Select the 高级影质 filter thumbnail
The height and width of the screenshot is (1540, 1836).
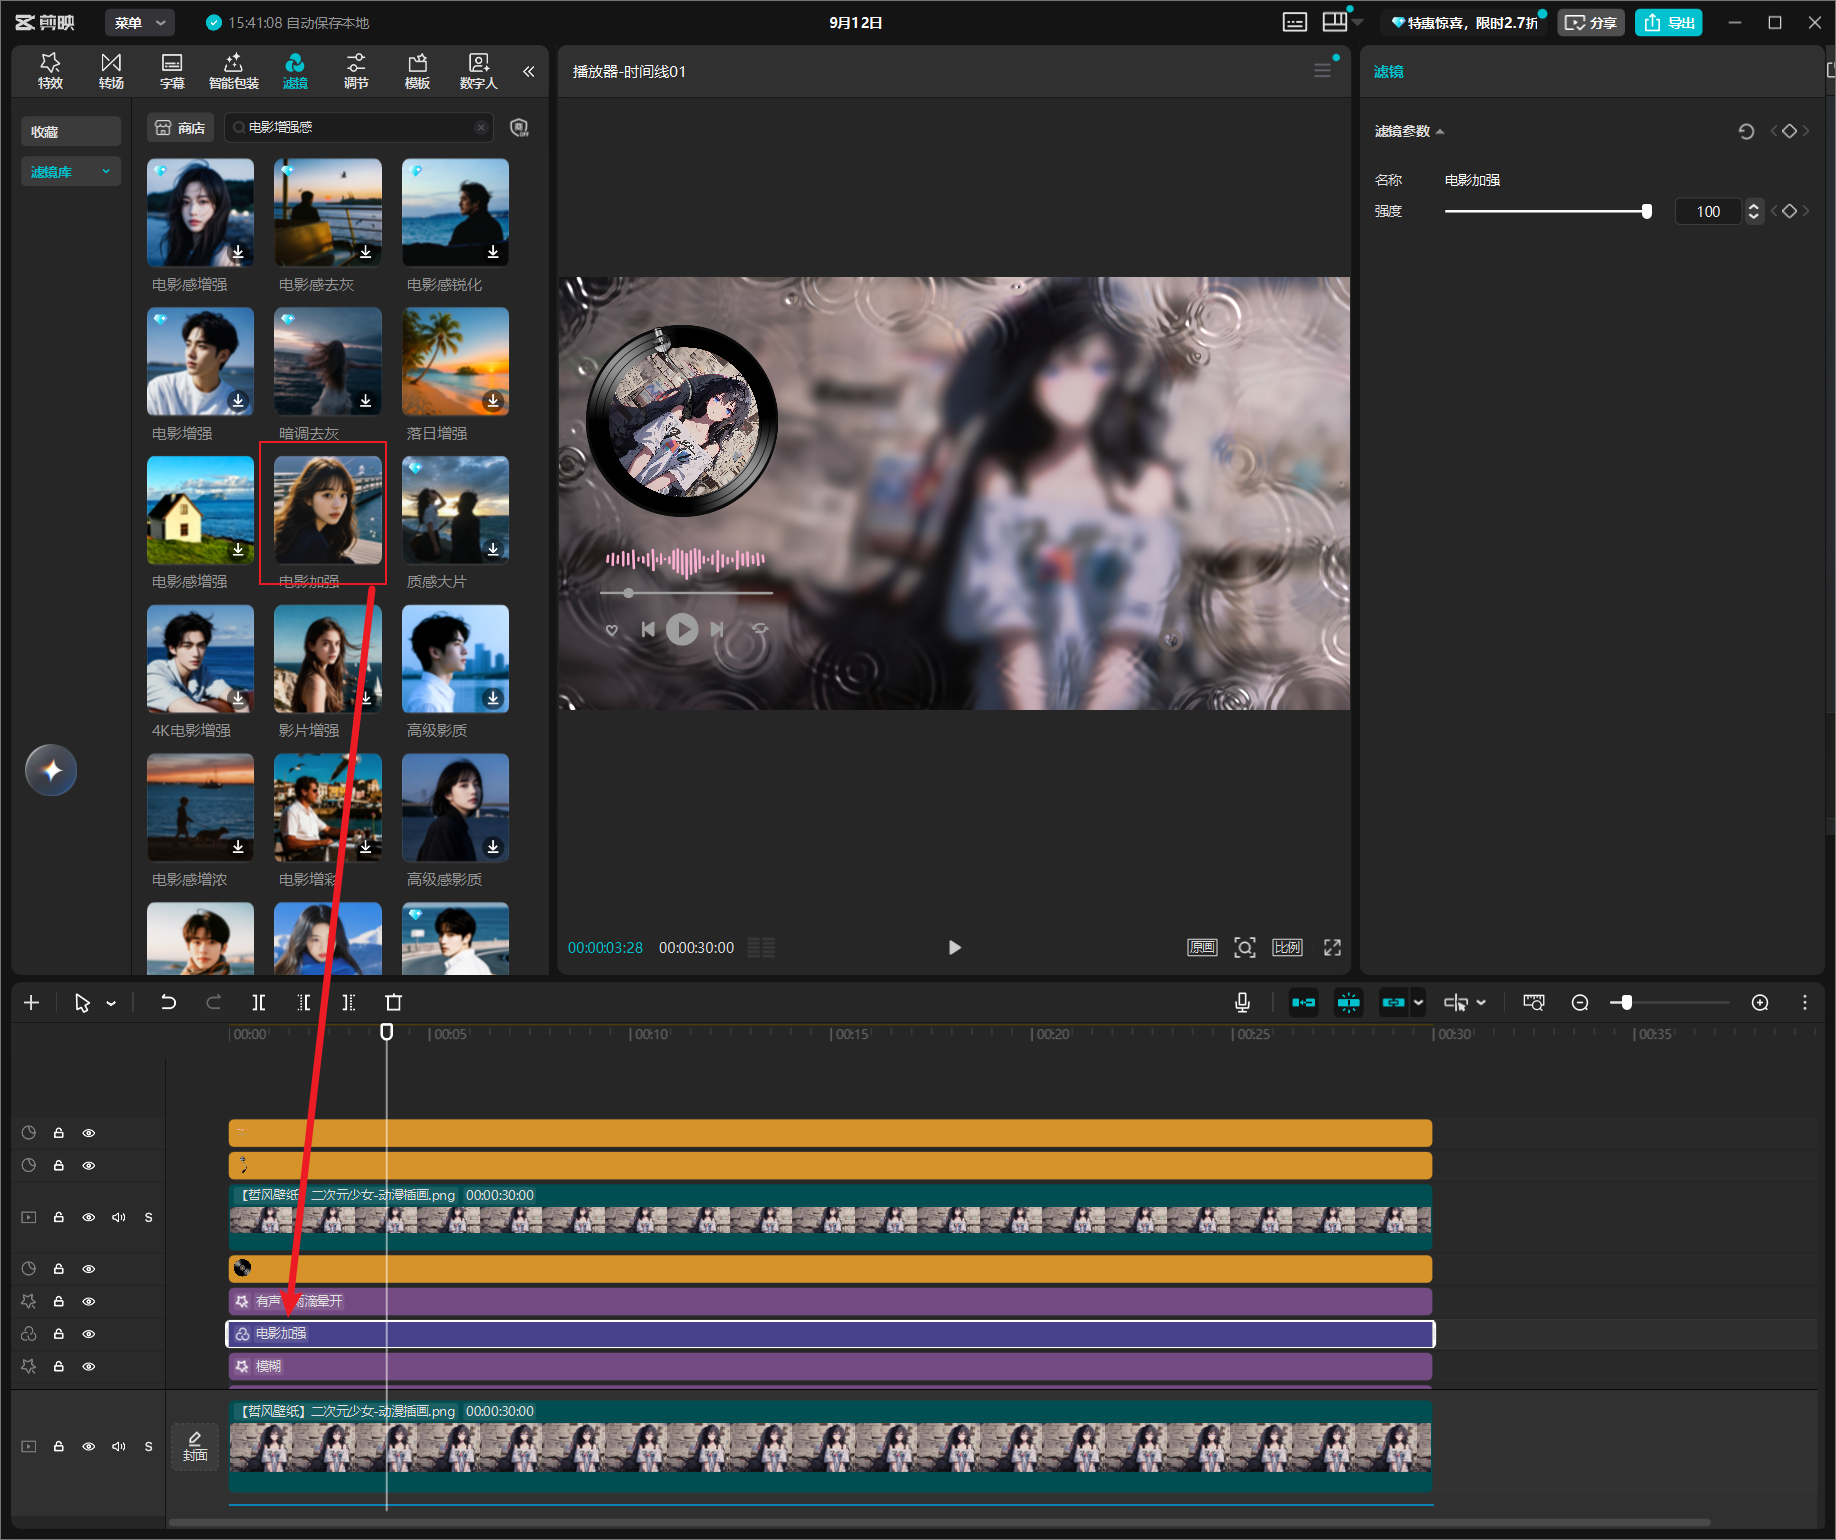click(x=455, y=659)
